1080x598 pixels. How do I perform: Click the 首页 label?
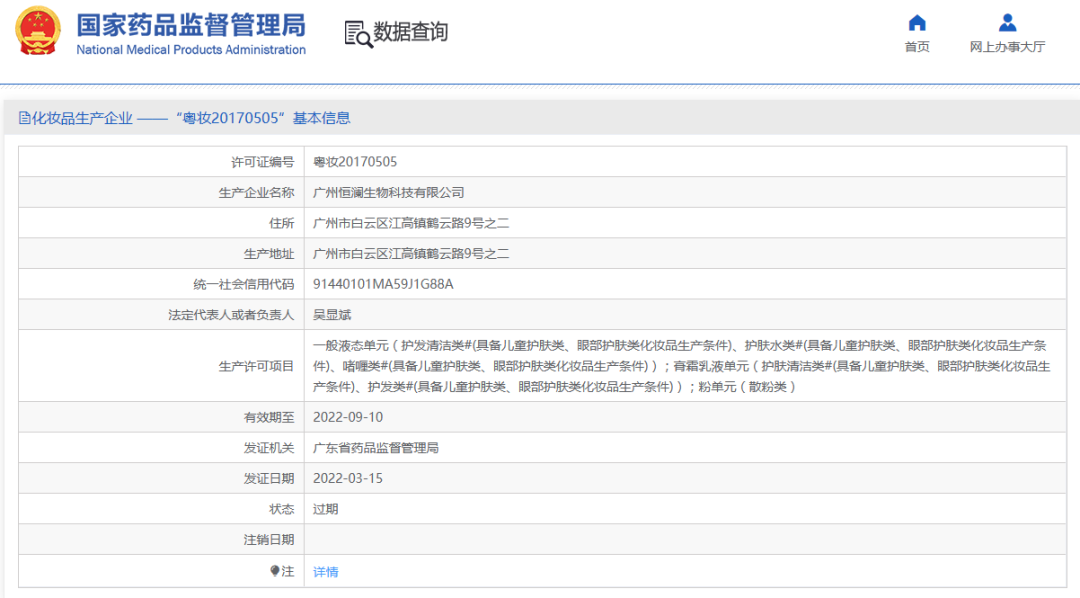(917, 47)
